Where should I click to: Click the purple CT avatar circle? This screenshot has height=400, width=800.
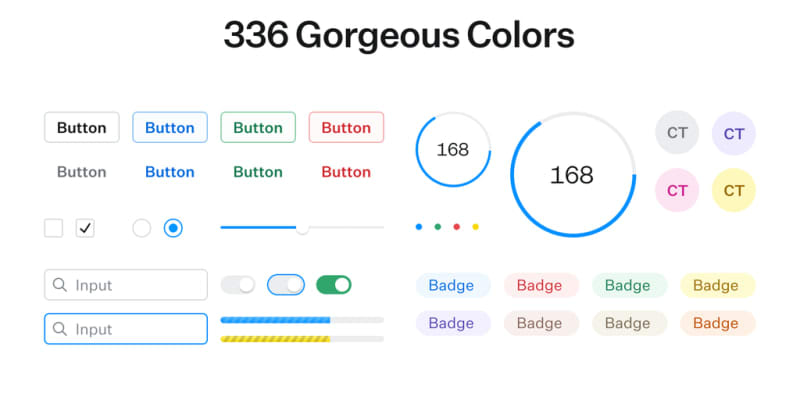(734, 133)
